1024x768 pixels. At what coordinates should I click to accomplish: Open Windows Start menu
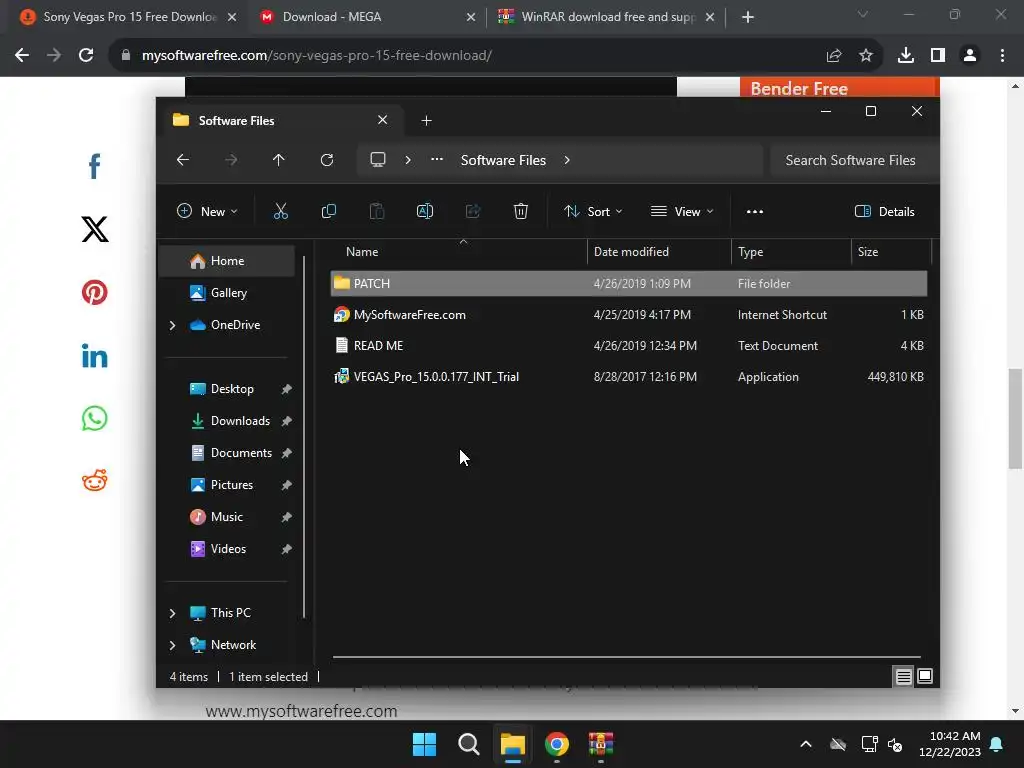[424, 744]
